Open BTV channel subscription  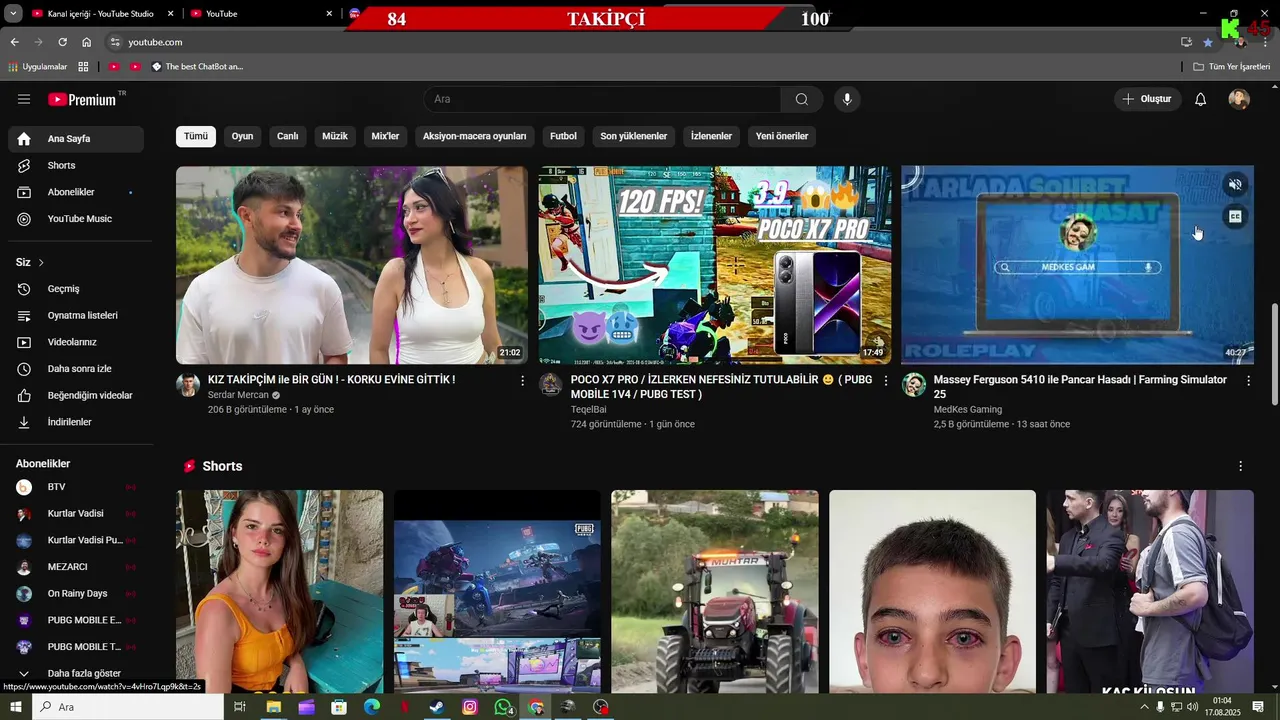click(x=76, y=487)
